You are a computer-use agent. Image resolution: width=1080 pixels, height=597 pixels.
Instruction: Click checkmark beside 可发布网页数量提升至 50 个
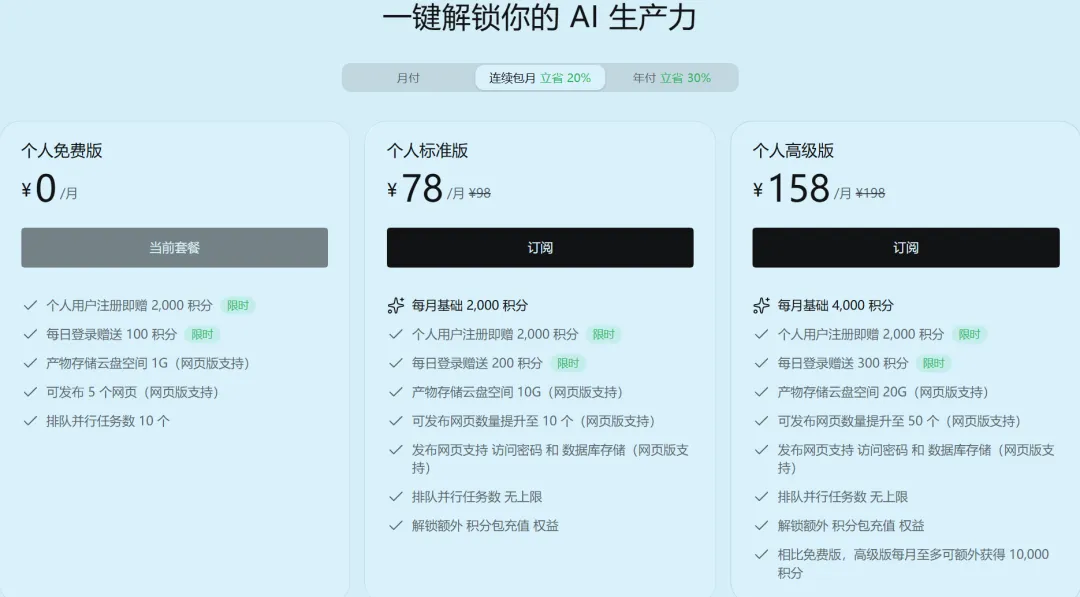tap(761, 421)
